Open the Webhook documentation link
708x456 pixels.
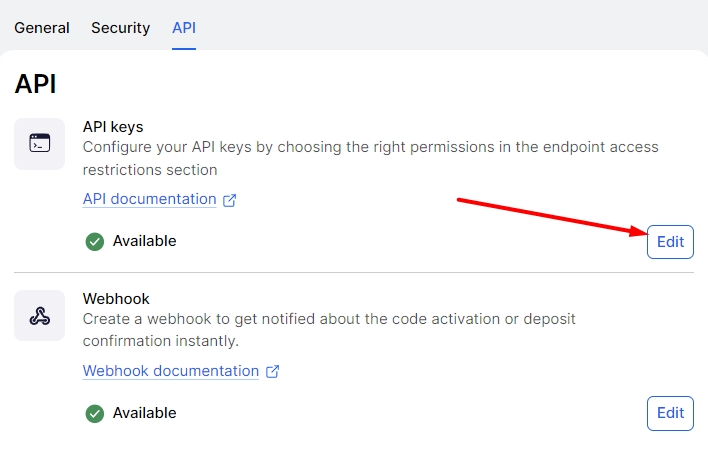pyautogui.click(x=171, y=371)
